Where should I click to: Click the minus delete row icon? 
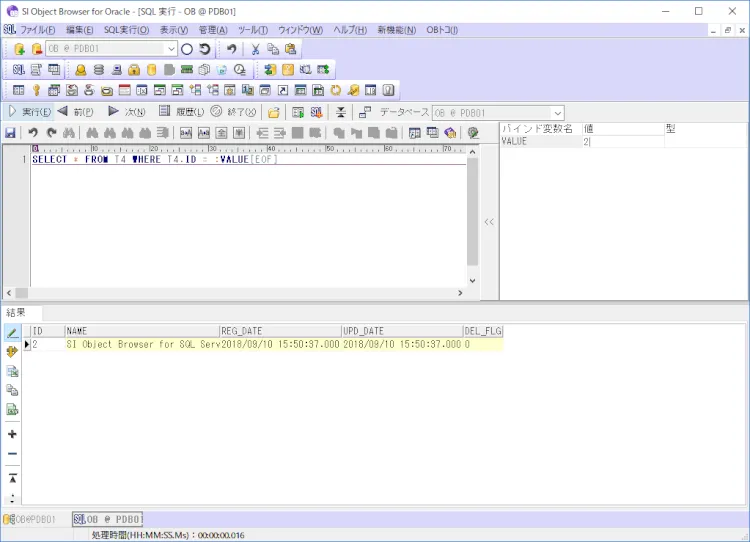click(12, 454)
